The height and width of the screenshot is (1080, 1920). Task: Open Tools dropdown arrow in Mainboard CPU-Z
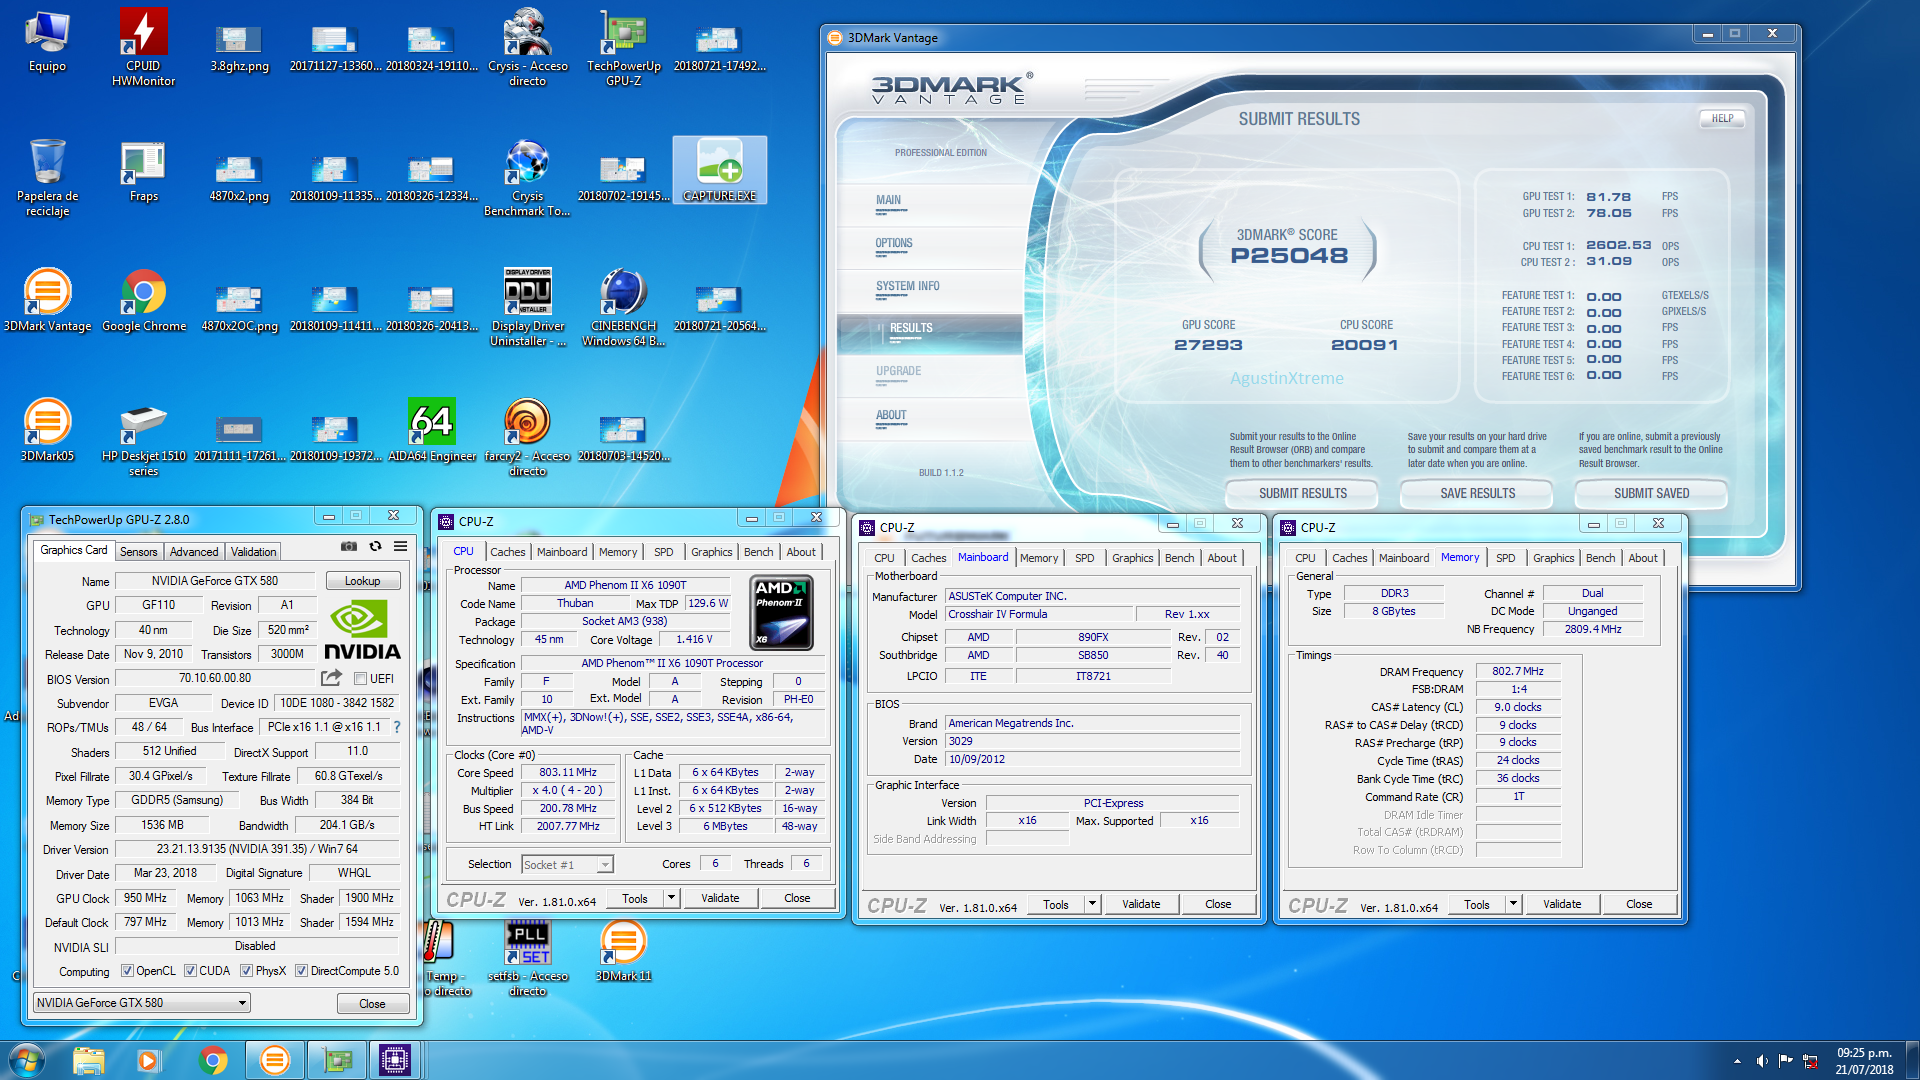click(1093, 904)
